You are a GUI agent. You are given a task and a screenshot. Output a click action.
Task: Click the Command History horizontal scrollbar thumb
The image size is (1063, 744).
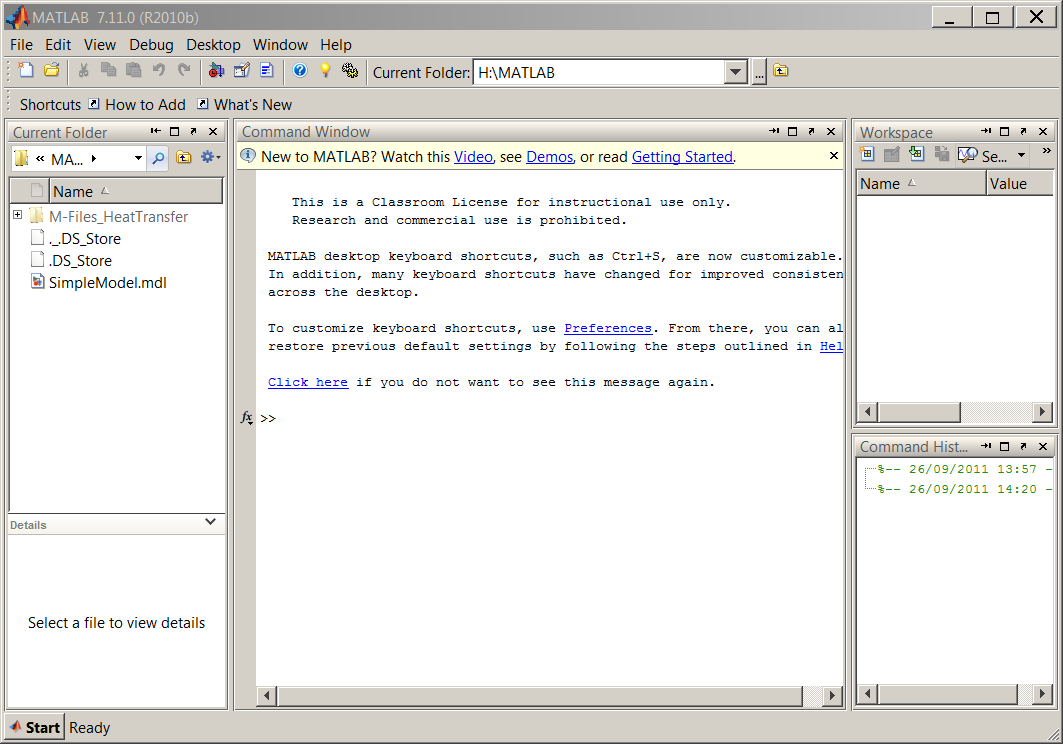(x=948, y=693)
